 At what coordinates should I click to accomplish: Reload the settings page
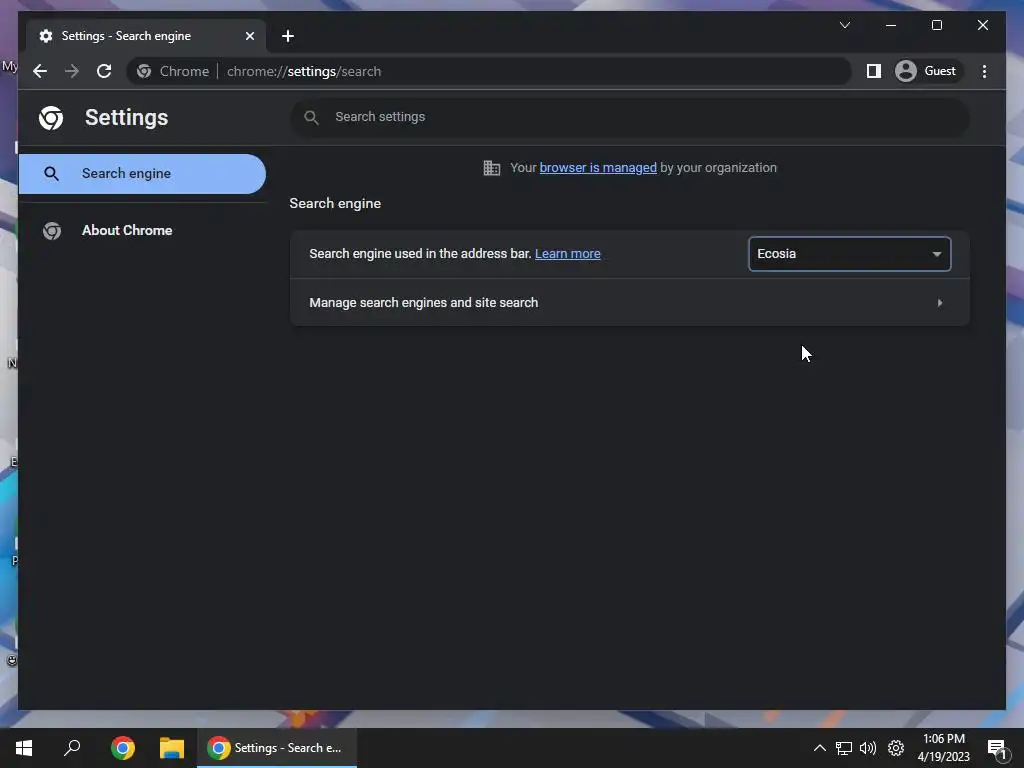(104, 71)
